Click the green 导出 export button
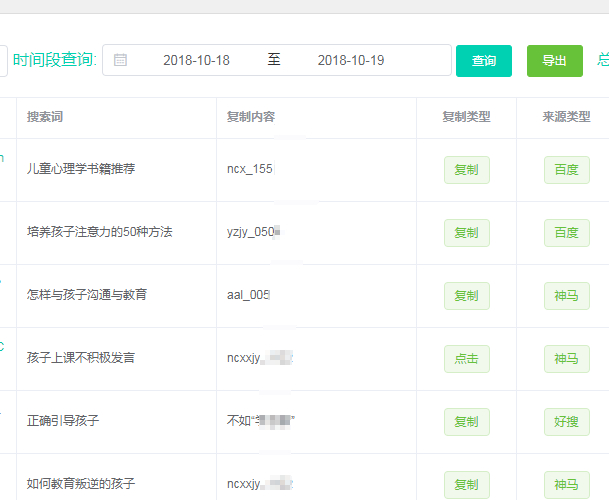 555,61
